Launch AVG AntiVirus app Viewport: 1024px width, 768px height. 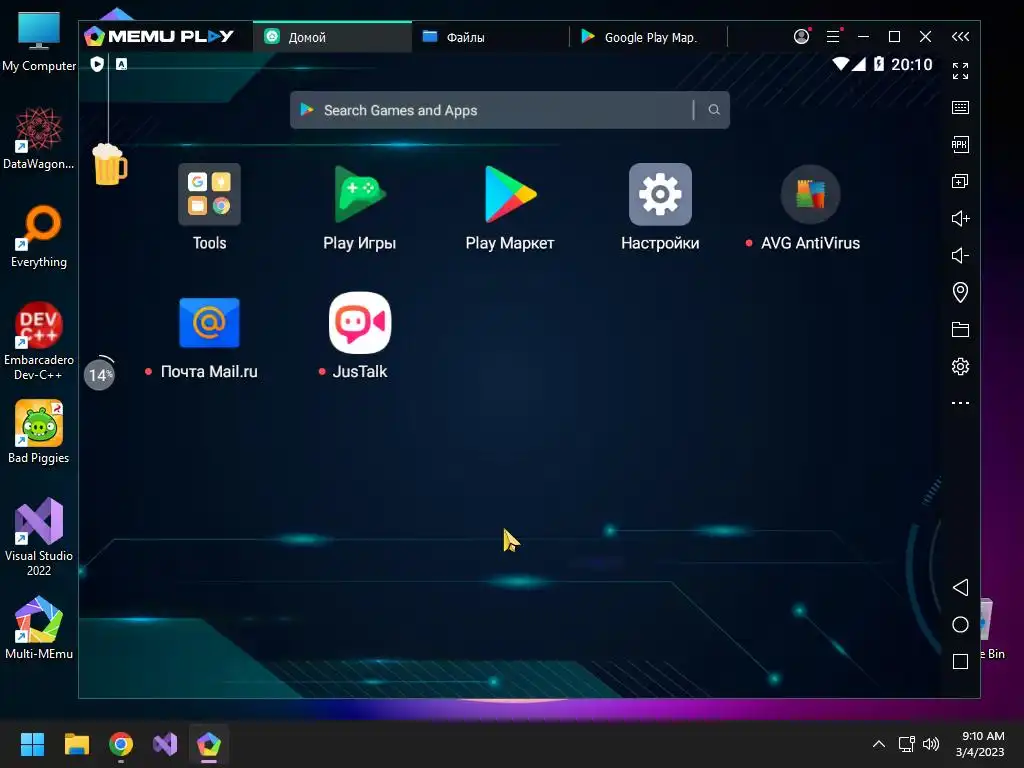(x=810, y=194)
